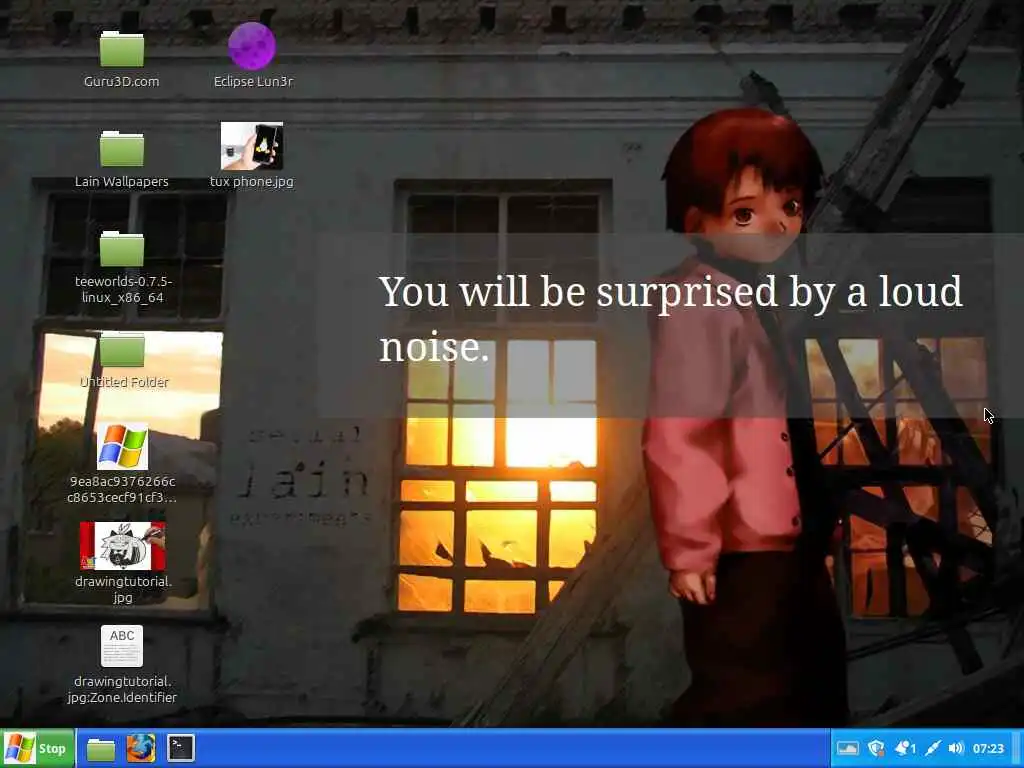The image size is (1024, 768).
Task: Select the Untitled Folder icon
Action: coord(121,349)
